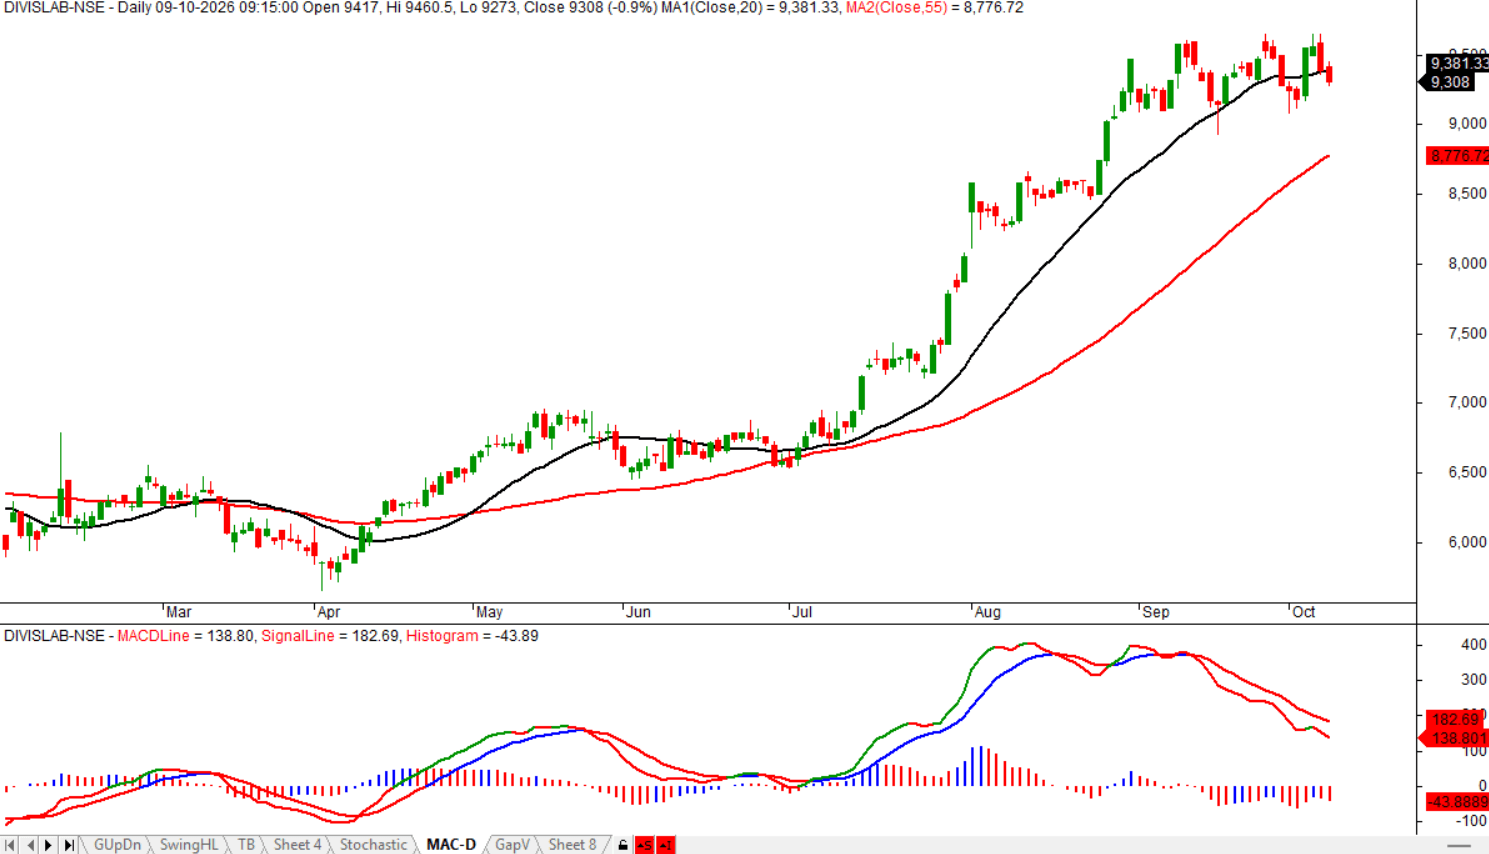The width and height of the screenshot is (1489, 854).
Task: Click the 9,000 price axis label
Action: (1467, 124)
